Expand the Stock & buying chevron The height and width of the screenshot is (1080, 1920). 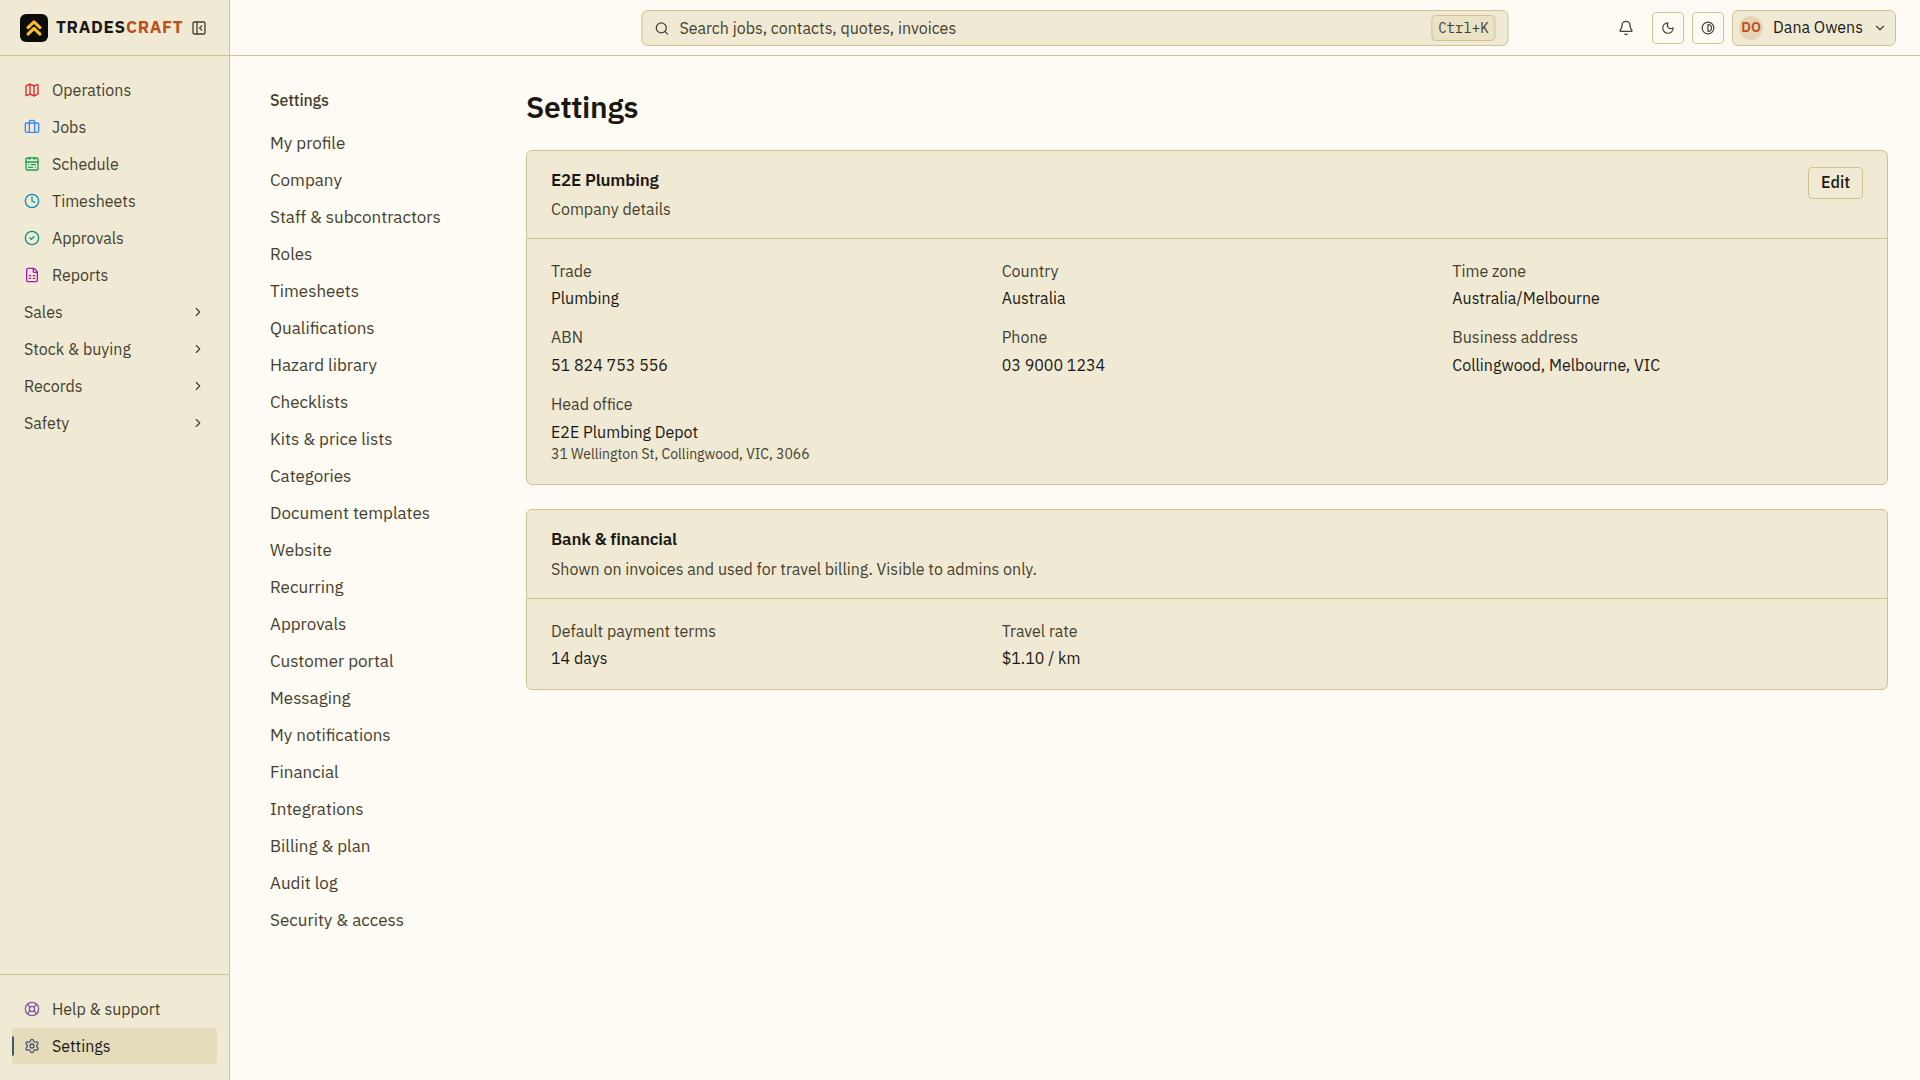click(198, 349)
